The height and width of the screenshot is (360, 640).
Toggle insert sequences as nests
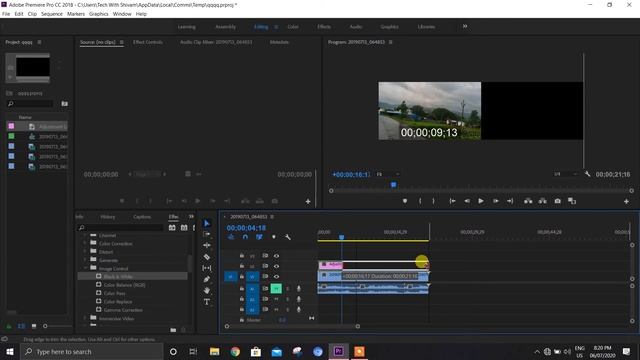click(x=231, y=237)
